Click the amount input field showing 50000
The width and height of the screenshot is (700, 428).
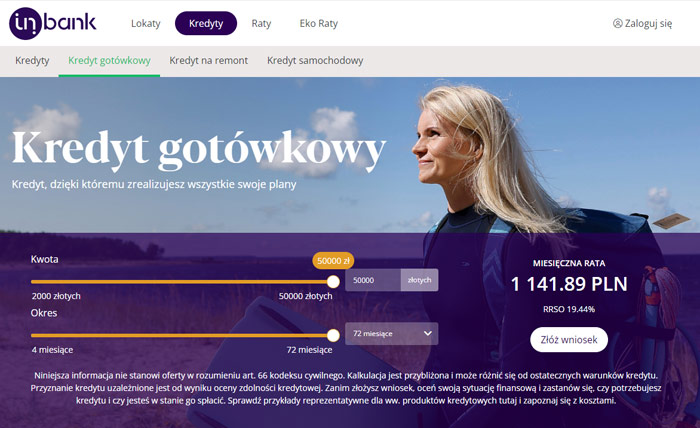[373, 280]
